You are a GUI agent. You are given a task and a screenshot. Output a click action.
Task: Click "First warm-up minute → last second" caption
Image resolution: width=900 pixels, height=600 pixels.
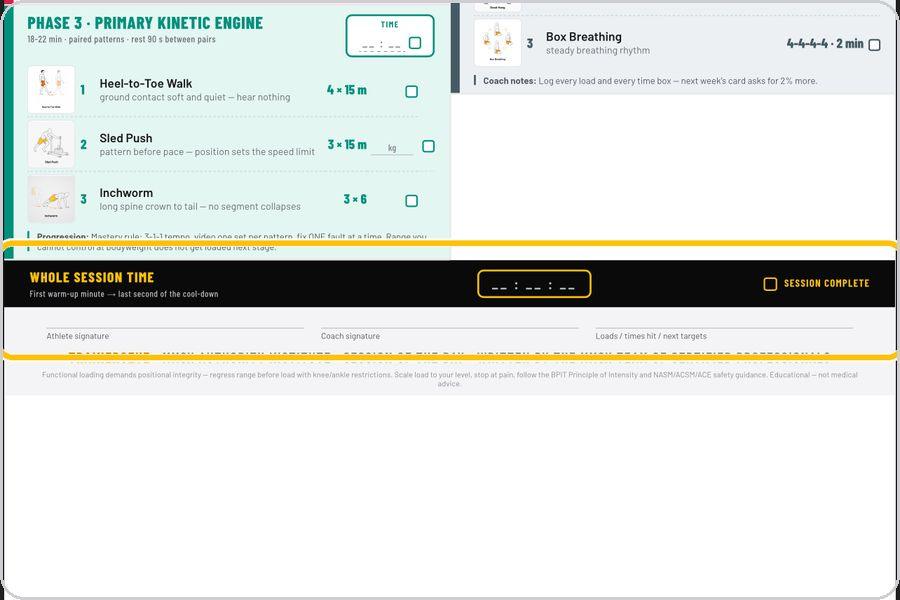click(124, 294)
